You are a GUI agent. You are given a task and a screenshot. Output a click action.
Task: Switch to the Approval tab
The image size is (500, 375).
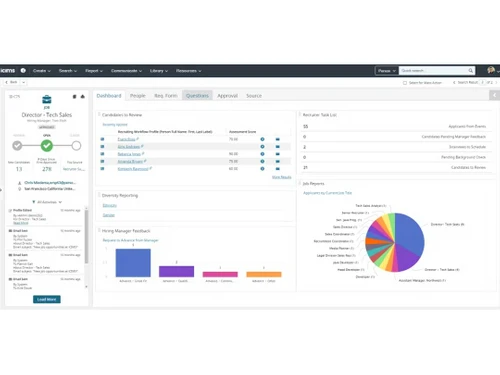click(x=228, y=96)
